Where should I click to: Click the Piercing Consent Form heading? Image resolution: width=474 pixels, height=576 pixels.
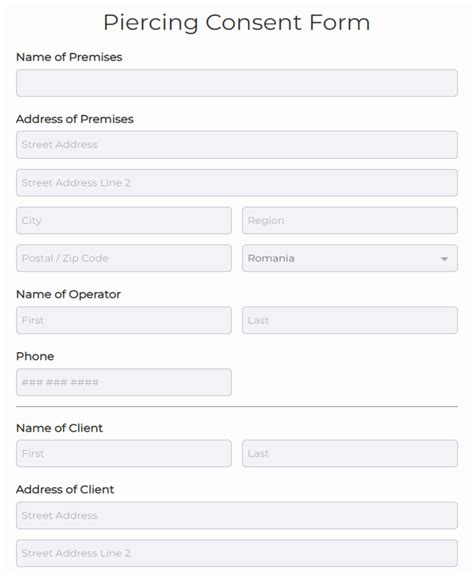(237, 22)
